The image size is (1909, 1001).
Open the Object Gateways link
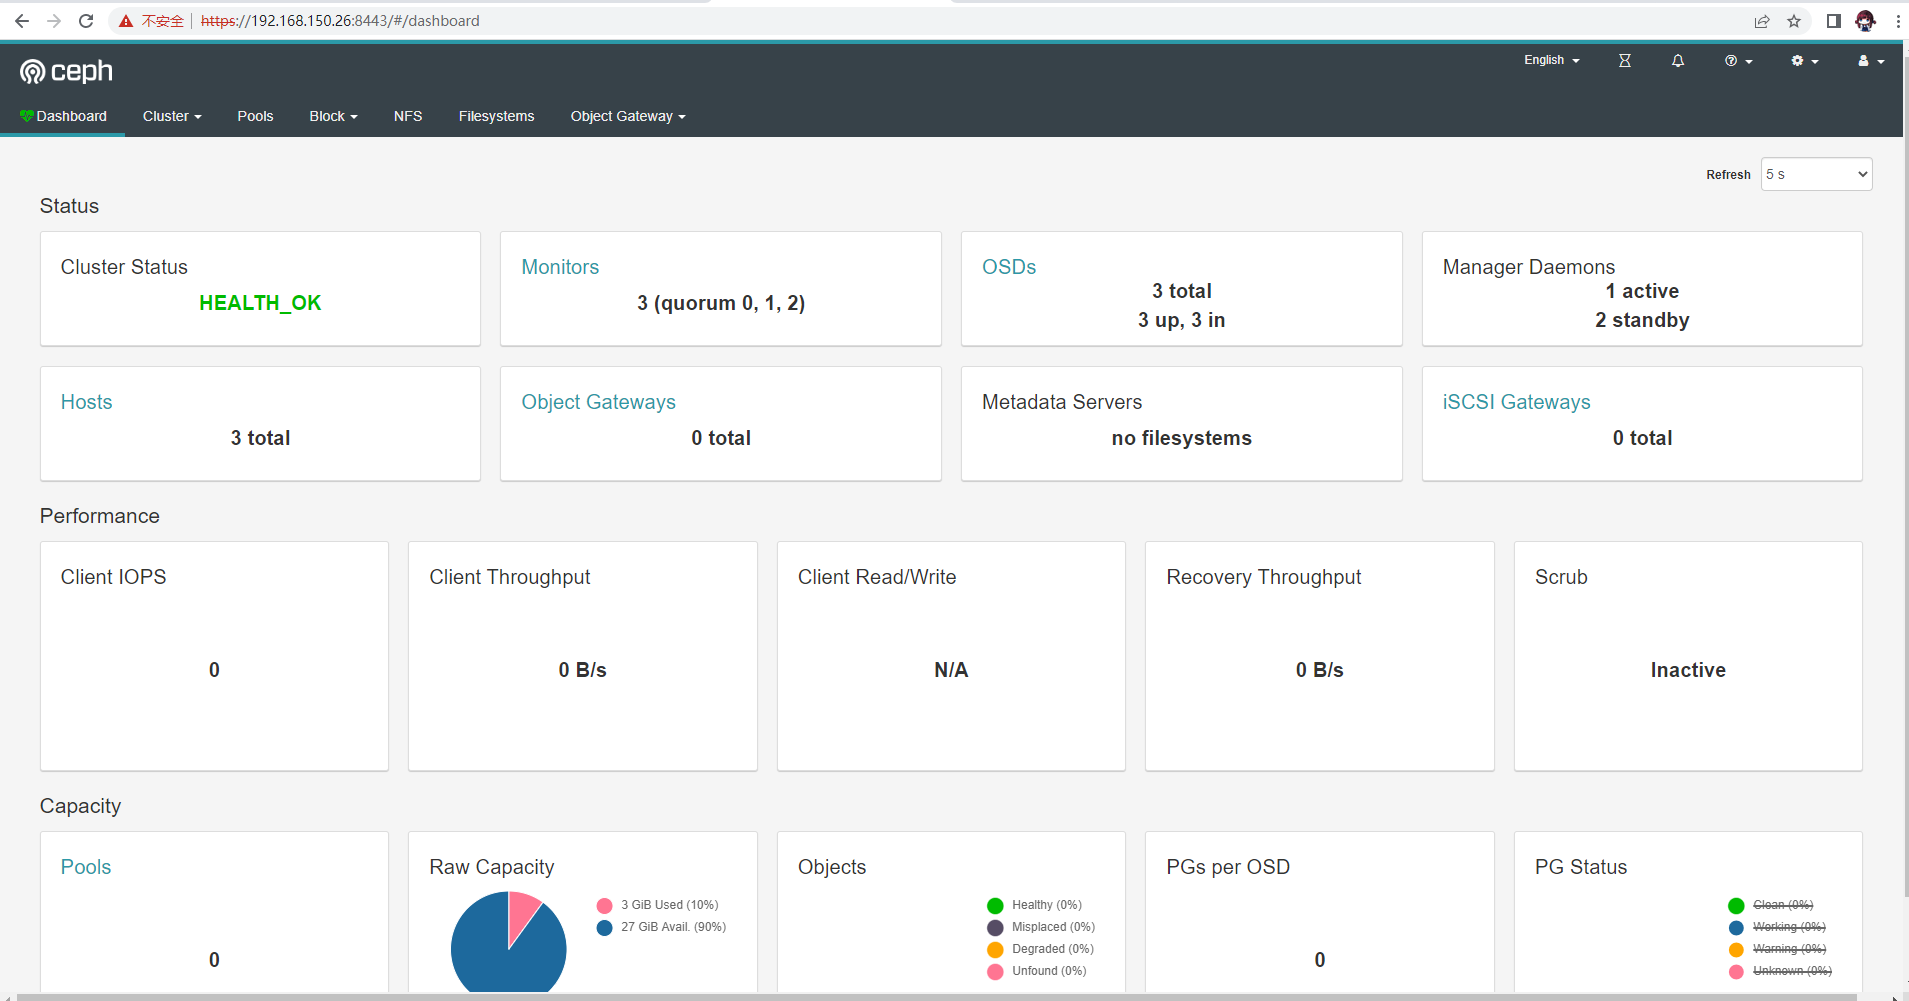pyautogui.click(x=598, y=402)
